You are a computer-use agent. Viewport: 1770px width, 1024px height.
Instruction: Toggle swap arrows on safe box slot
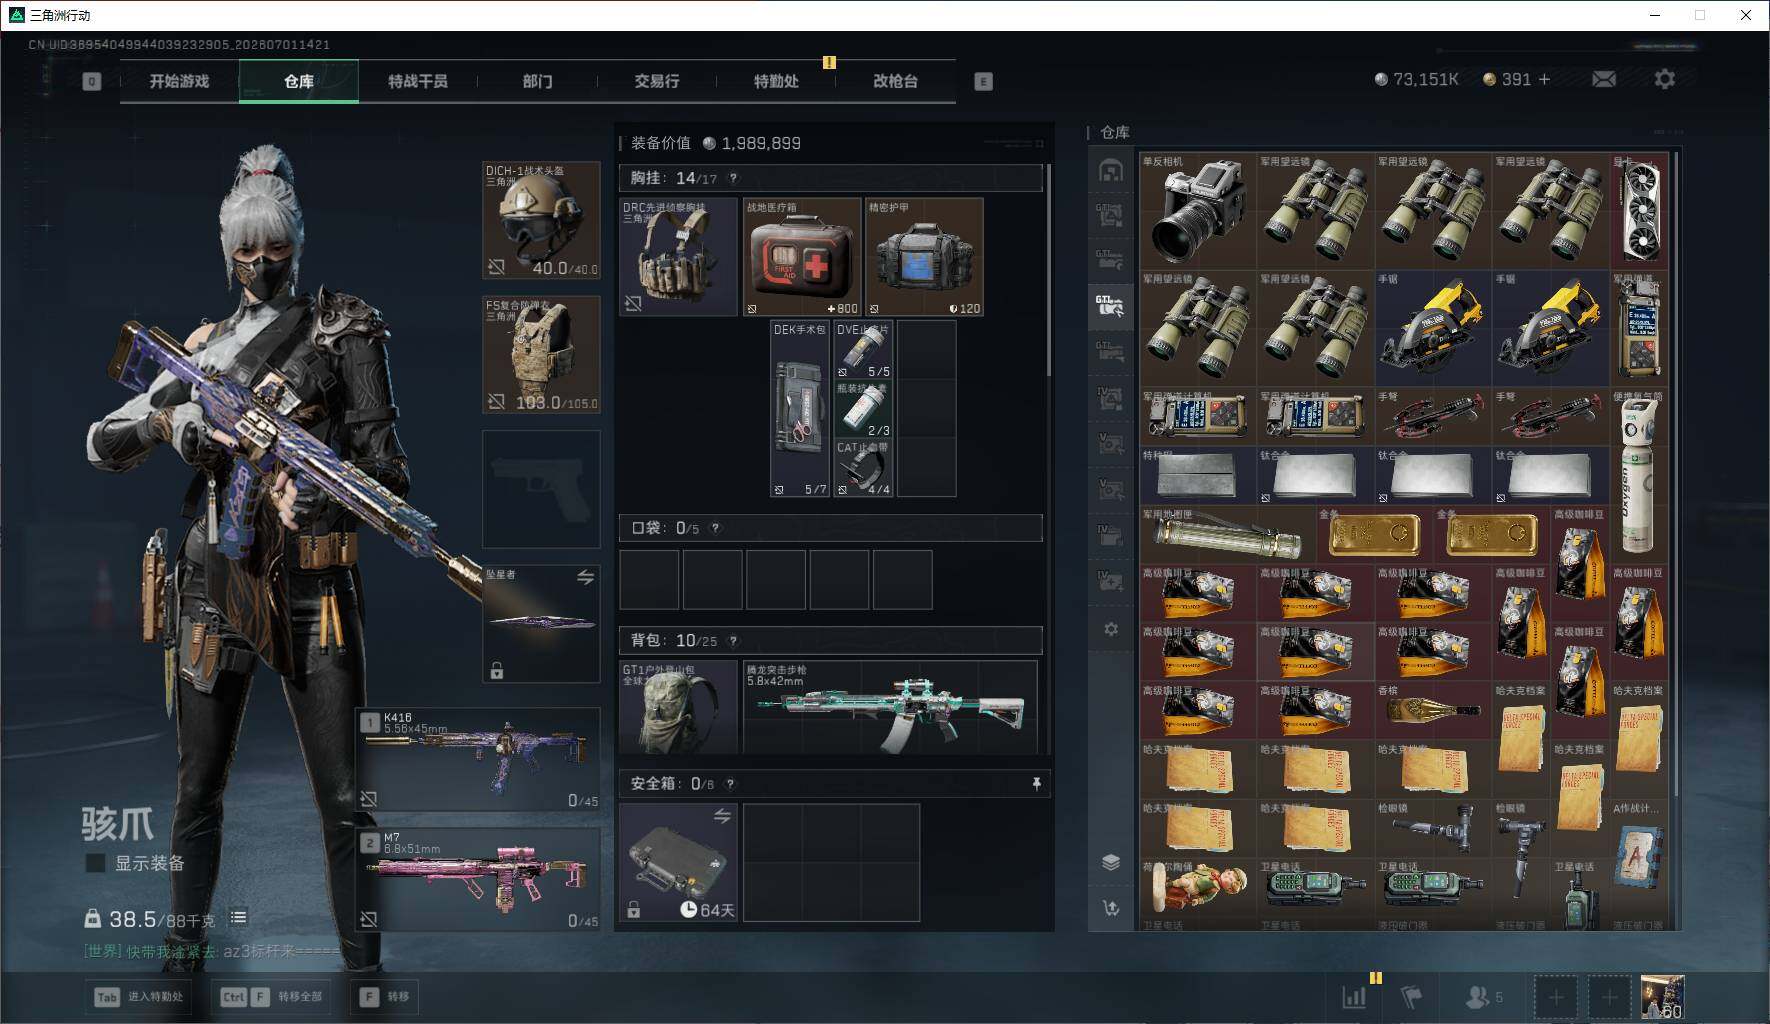coord(722,817)
